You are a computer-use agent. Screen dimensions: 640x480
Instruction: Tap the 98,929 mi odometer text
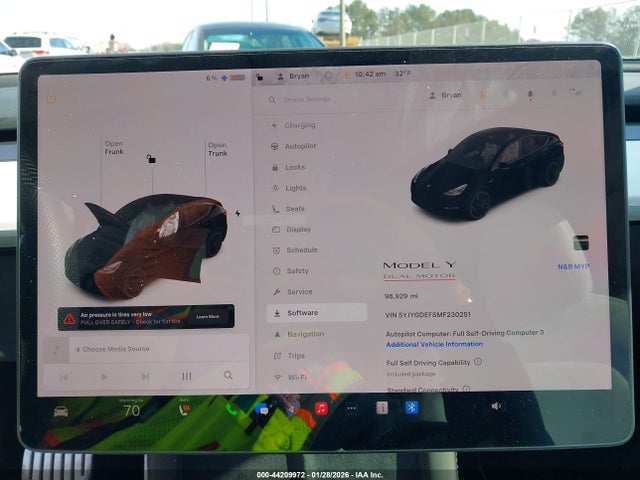click(401, 296)
